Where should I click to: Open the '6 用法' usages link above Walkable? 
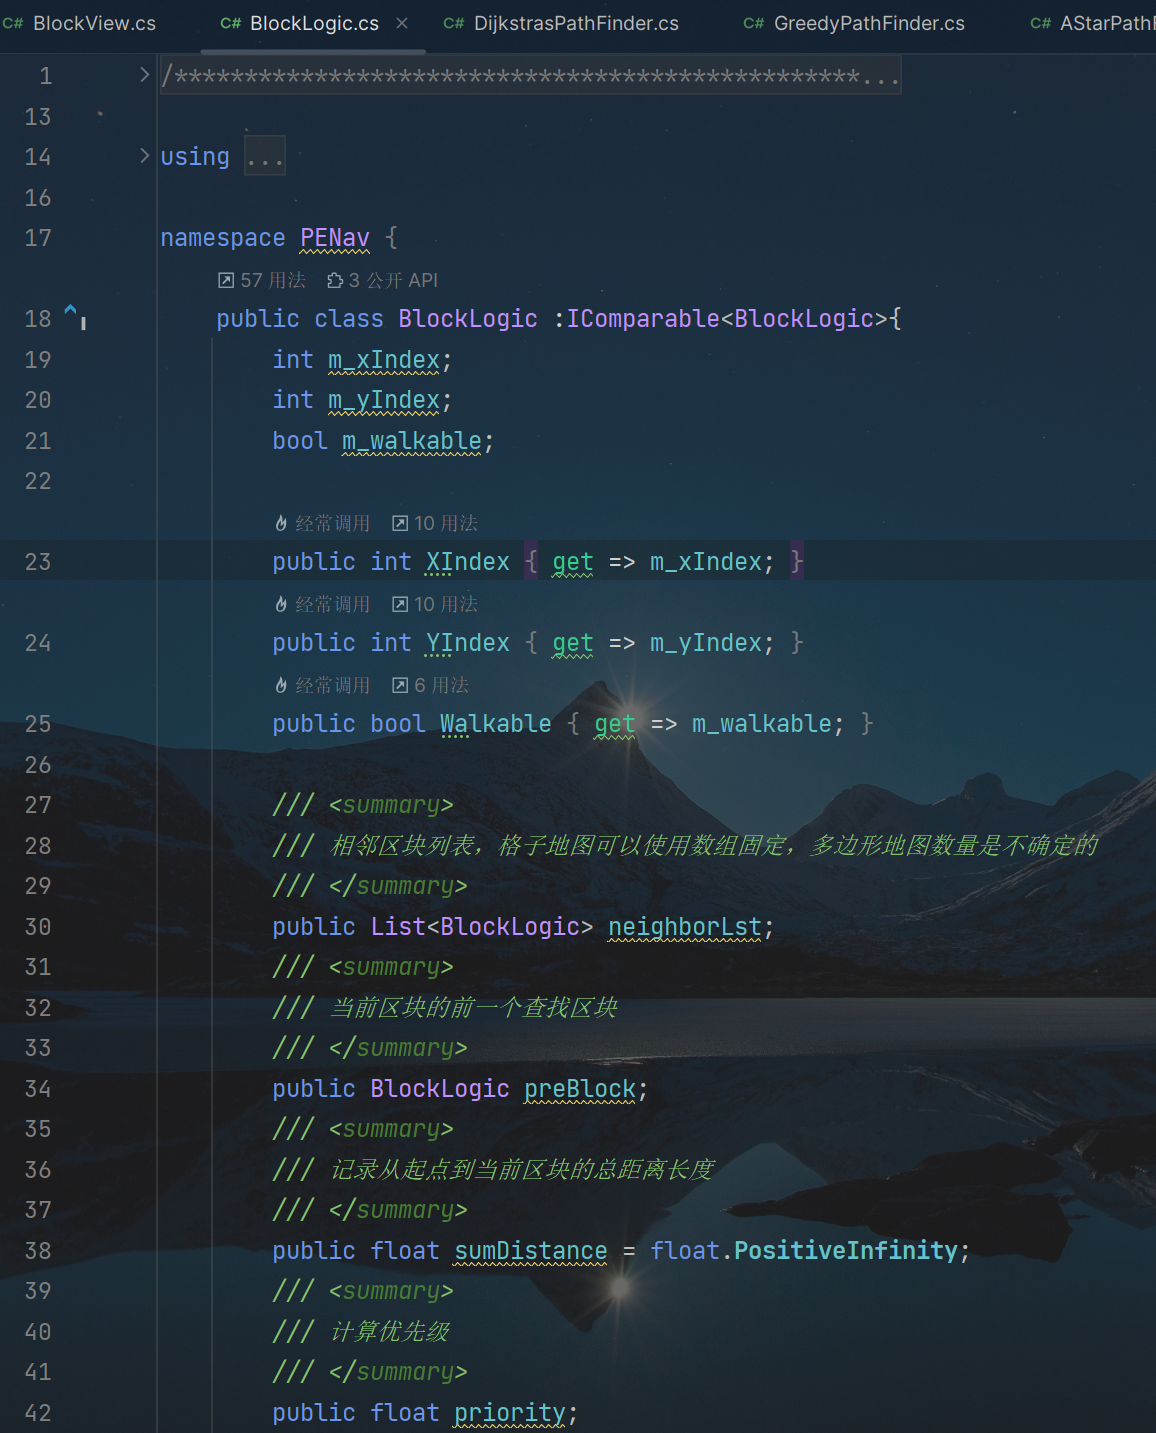coord(441,686)
